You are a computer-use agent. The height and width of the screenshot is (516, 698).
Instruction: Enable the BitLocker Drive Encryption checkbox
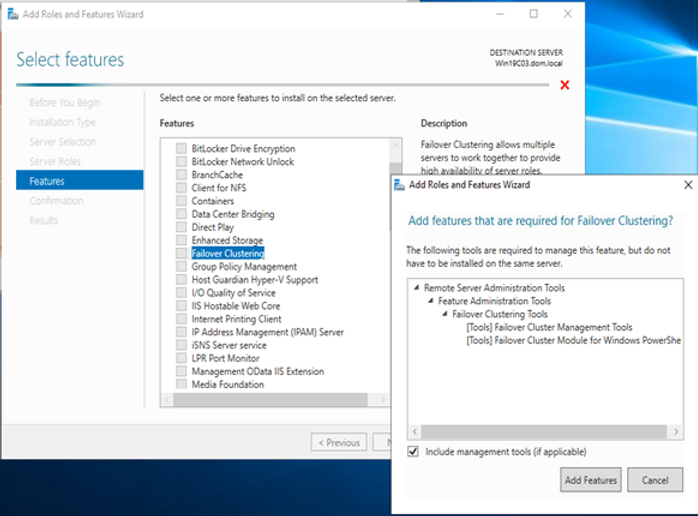click(181, 149)
